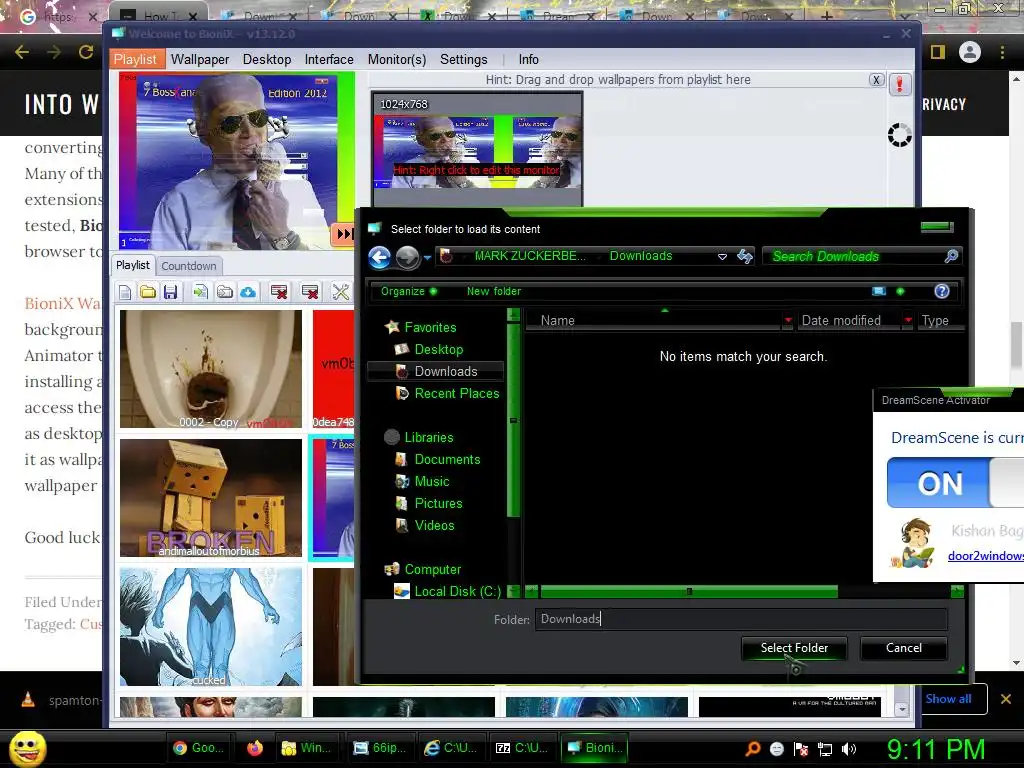Click the orange next wallpaper arrows
The width and height of the screenshot is (1024, 768).
coord(343,234)
